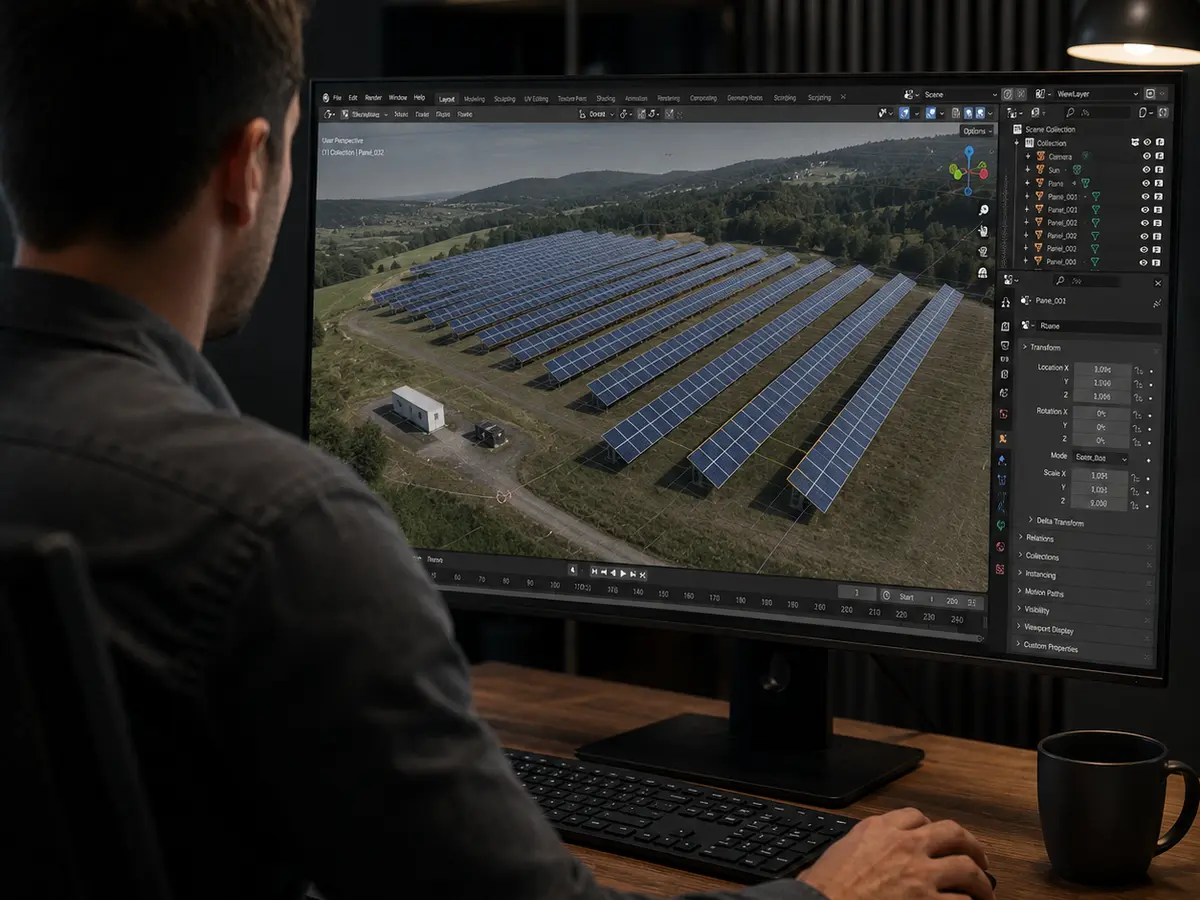Expand the Relations panel
The height and width of the screenshot is (900, 1200).
[1036, 538]
